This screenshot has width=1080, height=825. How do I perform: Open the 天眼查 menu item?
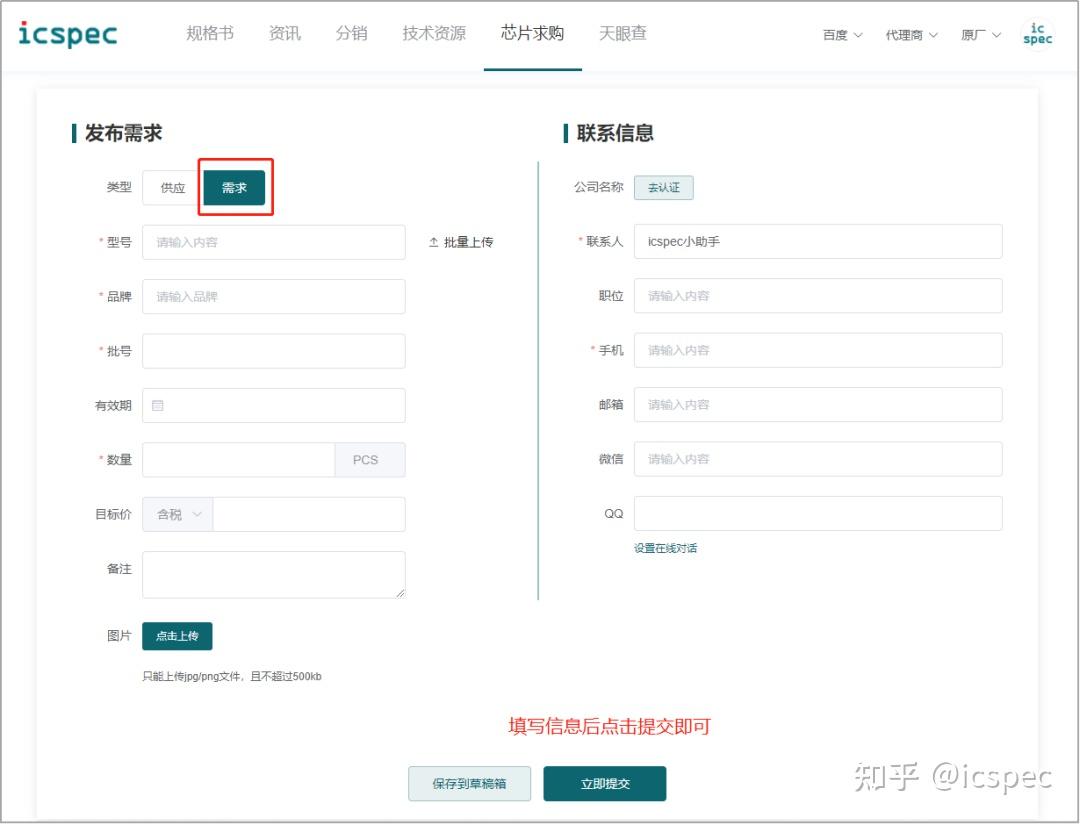[x=622, y=32]
